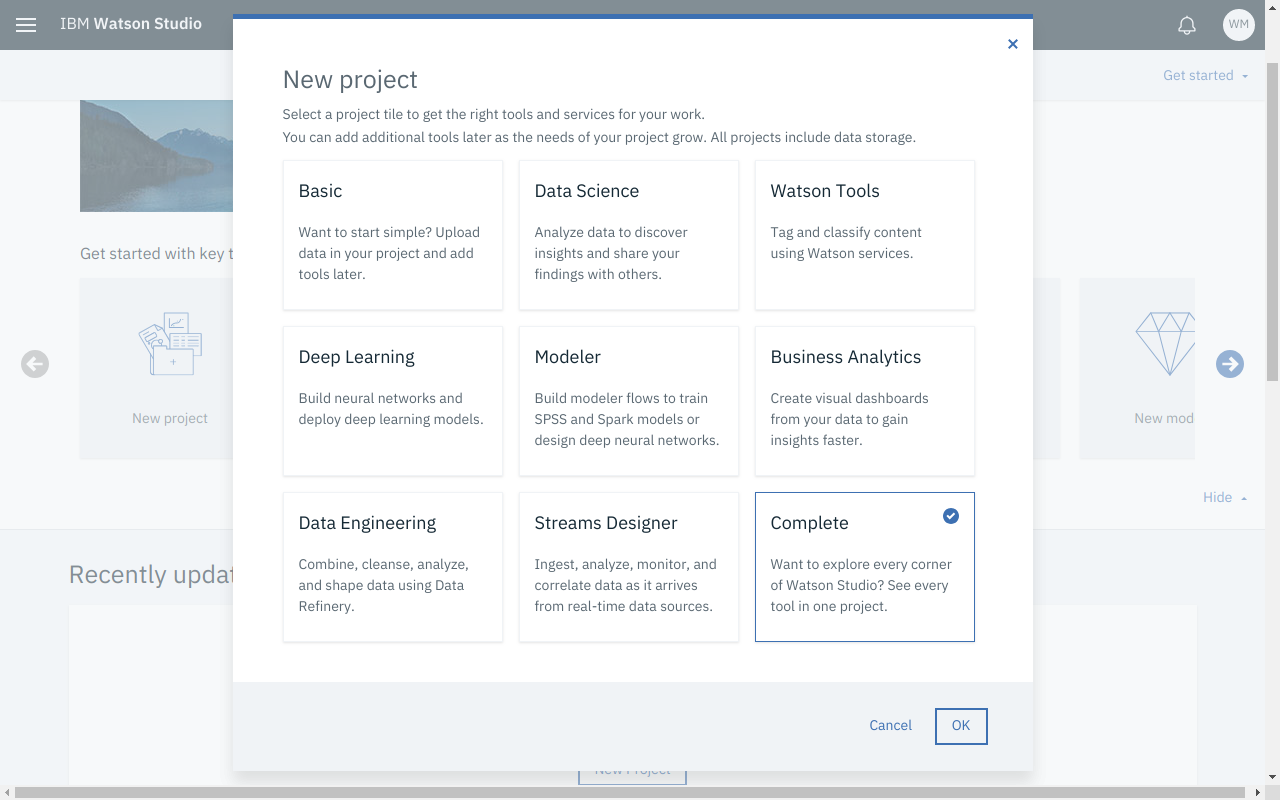Click the IBM Watson Studio logo

coord(131,23)
